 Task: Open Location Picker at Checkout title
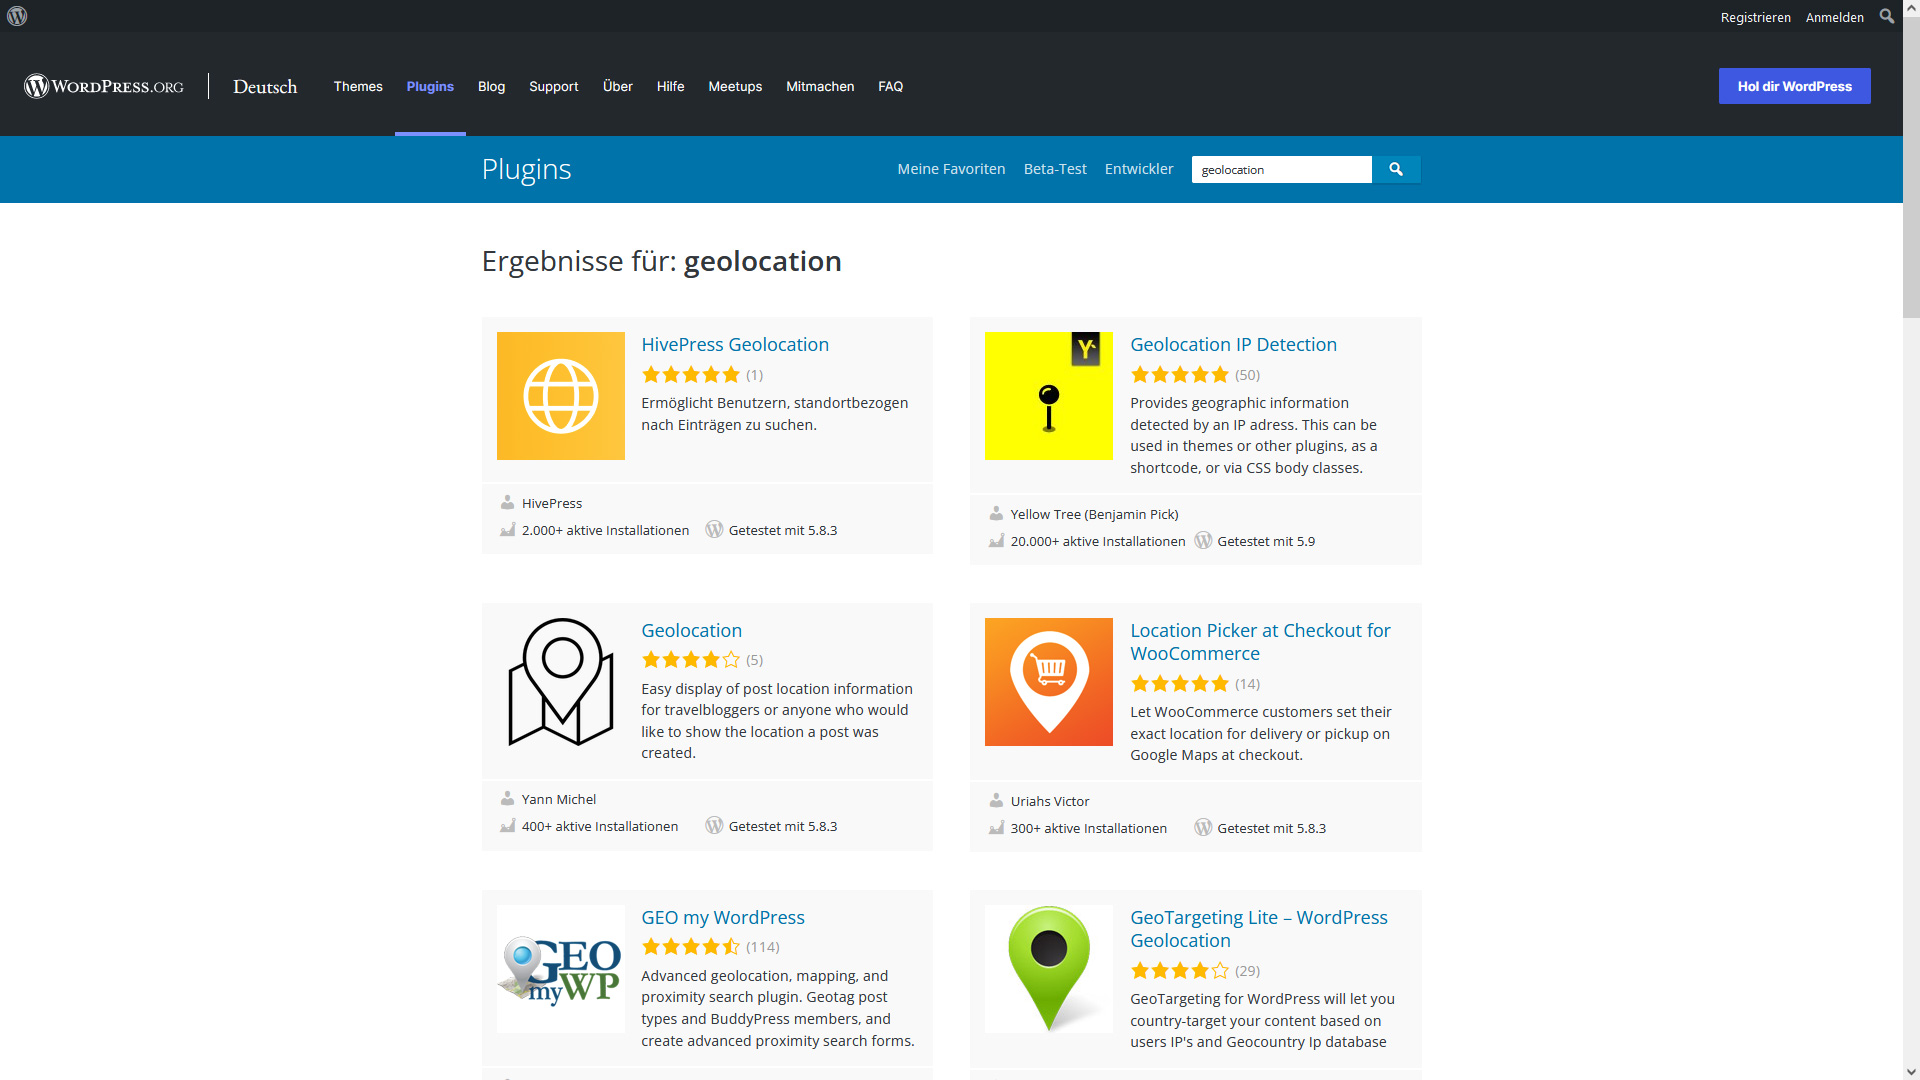pos(1260,642)
